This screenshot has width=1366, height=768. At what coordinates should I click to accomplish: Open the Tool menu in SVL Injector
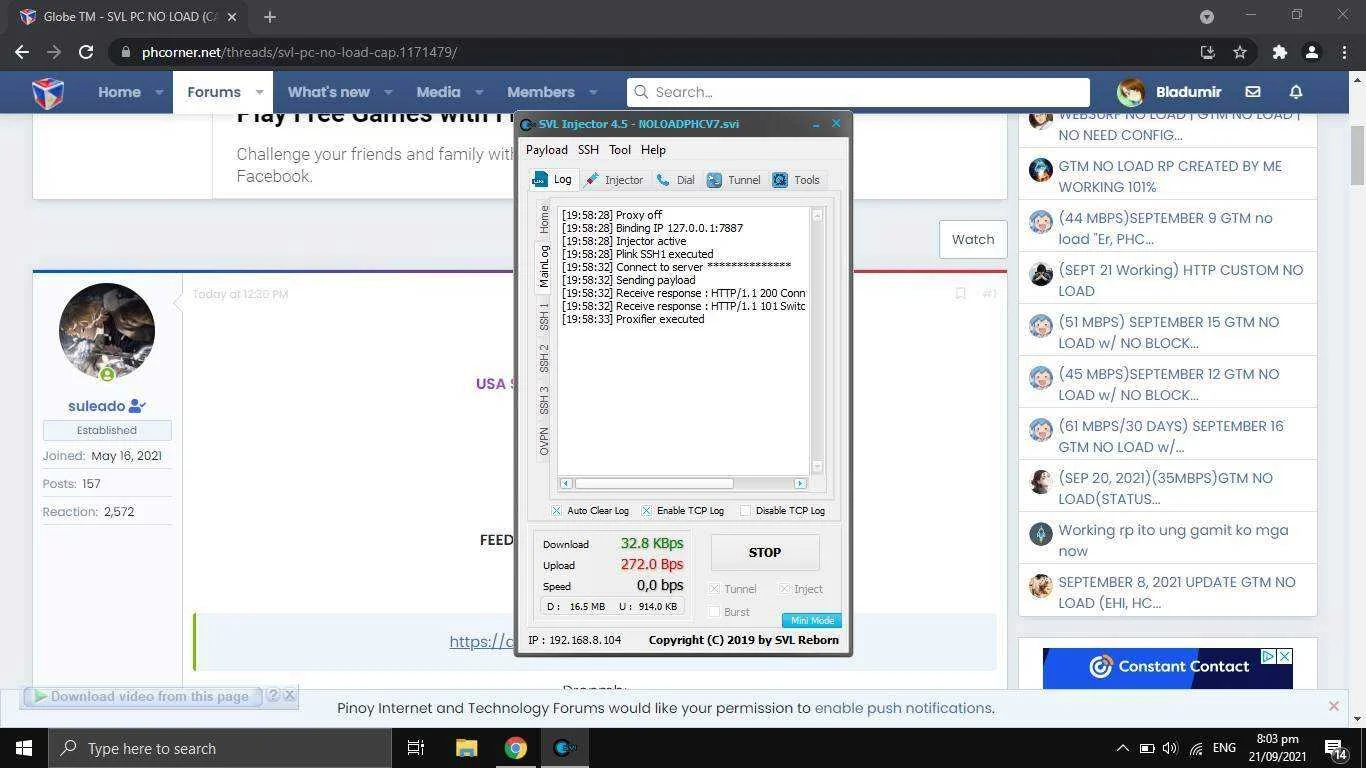tap(620, 150)
